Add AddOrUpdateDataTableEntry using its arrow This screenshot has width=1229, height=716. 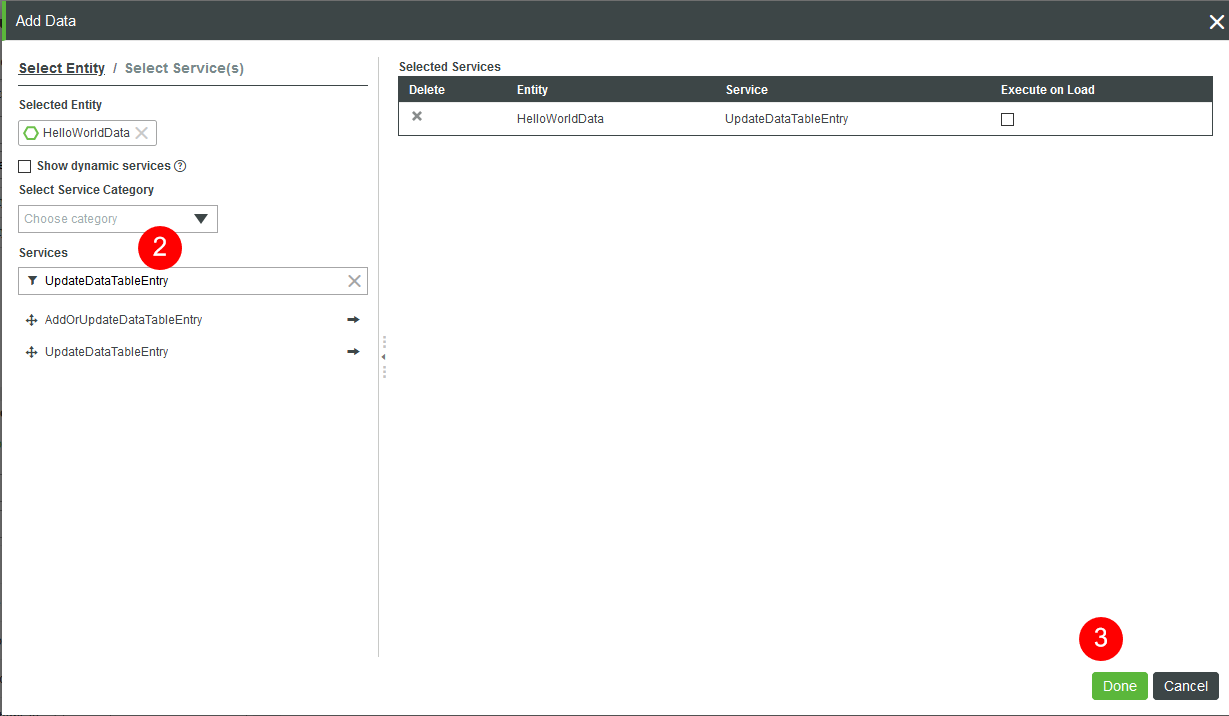352,319
